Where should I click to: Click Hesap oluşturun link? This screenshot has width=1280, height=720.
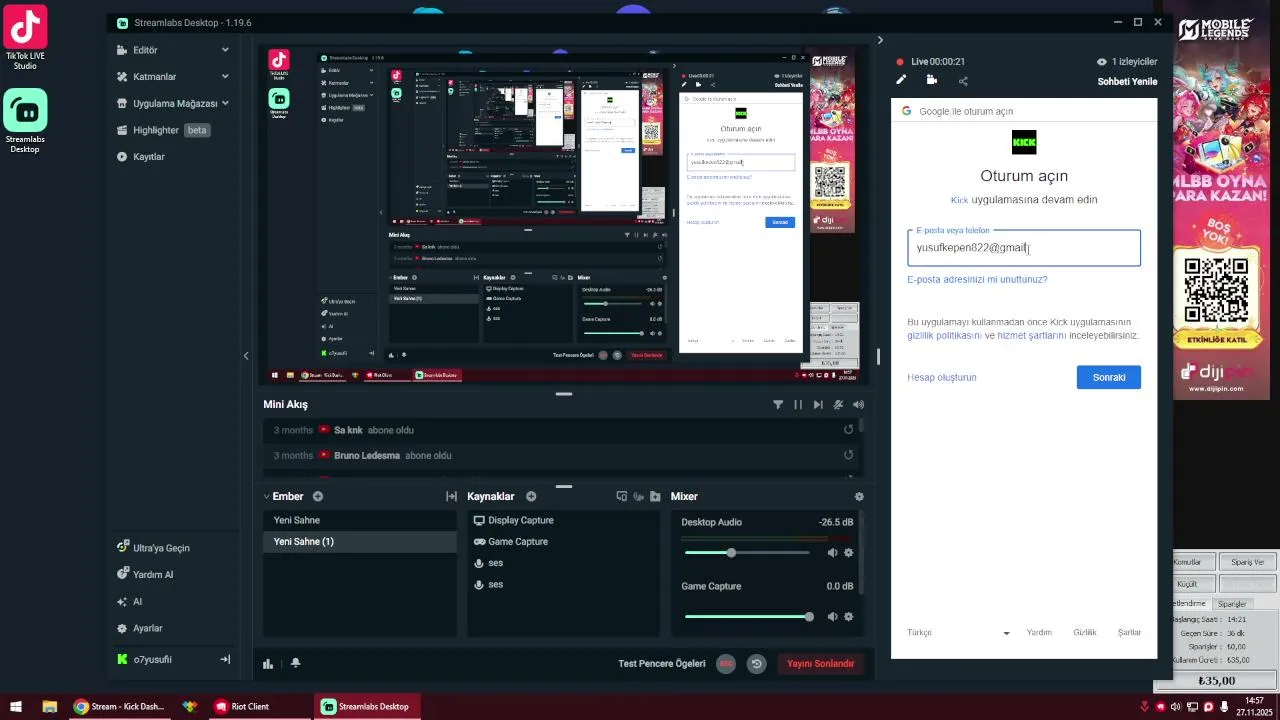click(942, 377)
